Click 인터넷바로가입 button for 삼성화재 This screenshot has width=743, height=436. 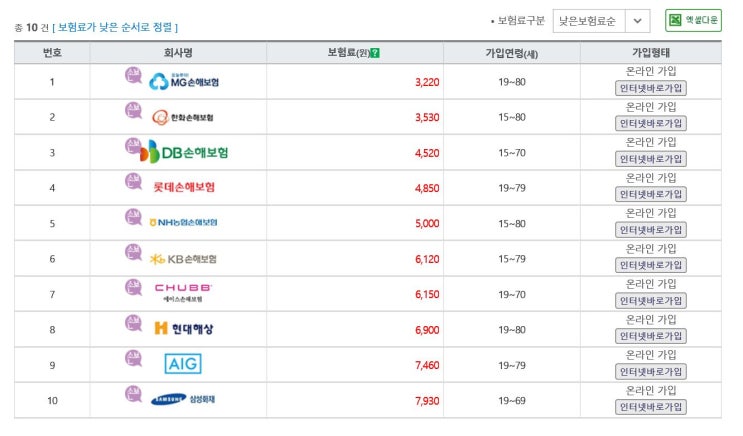coord(651,407)
